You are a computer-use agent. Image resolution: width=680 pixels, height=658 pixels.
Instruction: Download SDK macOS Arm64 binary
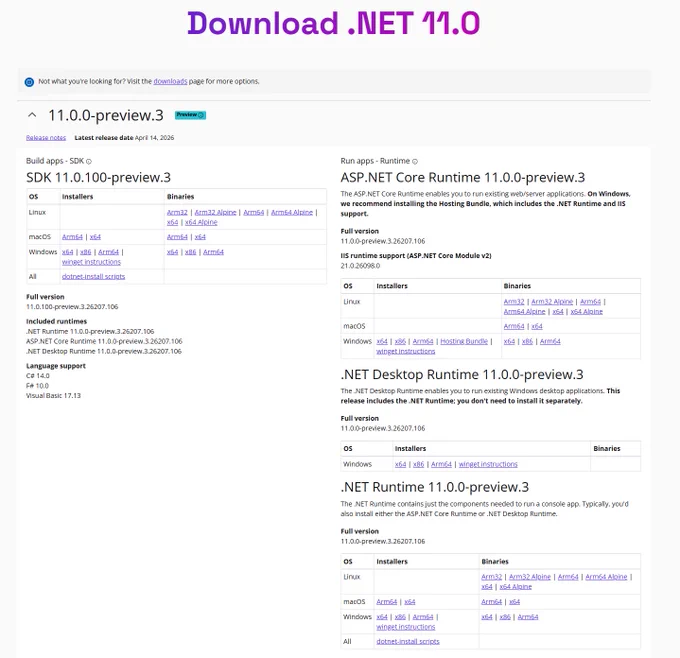[x=177, y=237]
